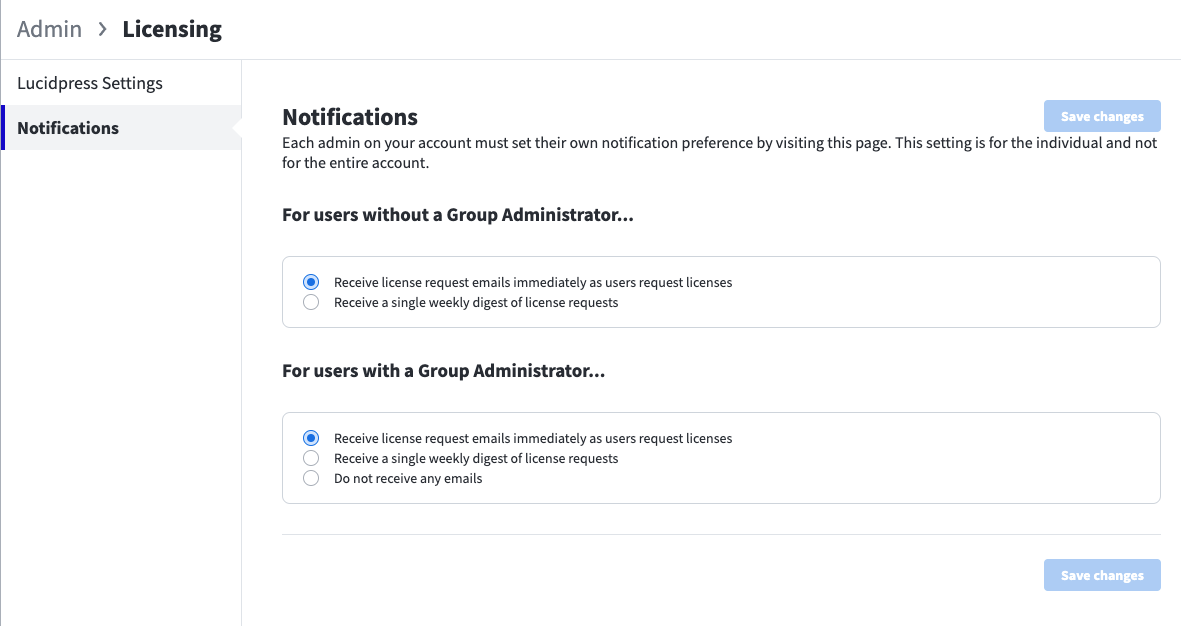The width and height of the screenshot is (1181, 626).
Task: Select the Do not receive any emails radio
Action: [311, 478]
